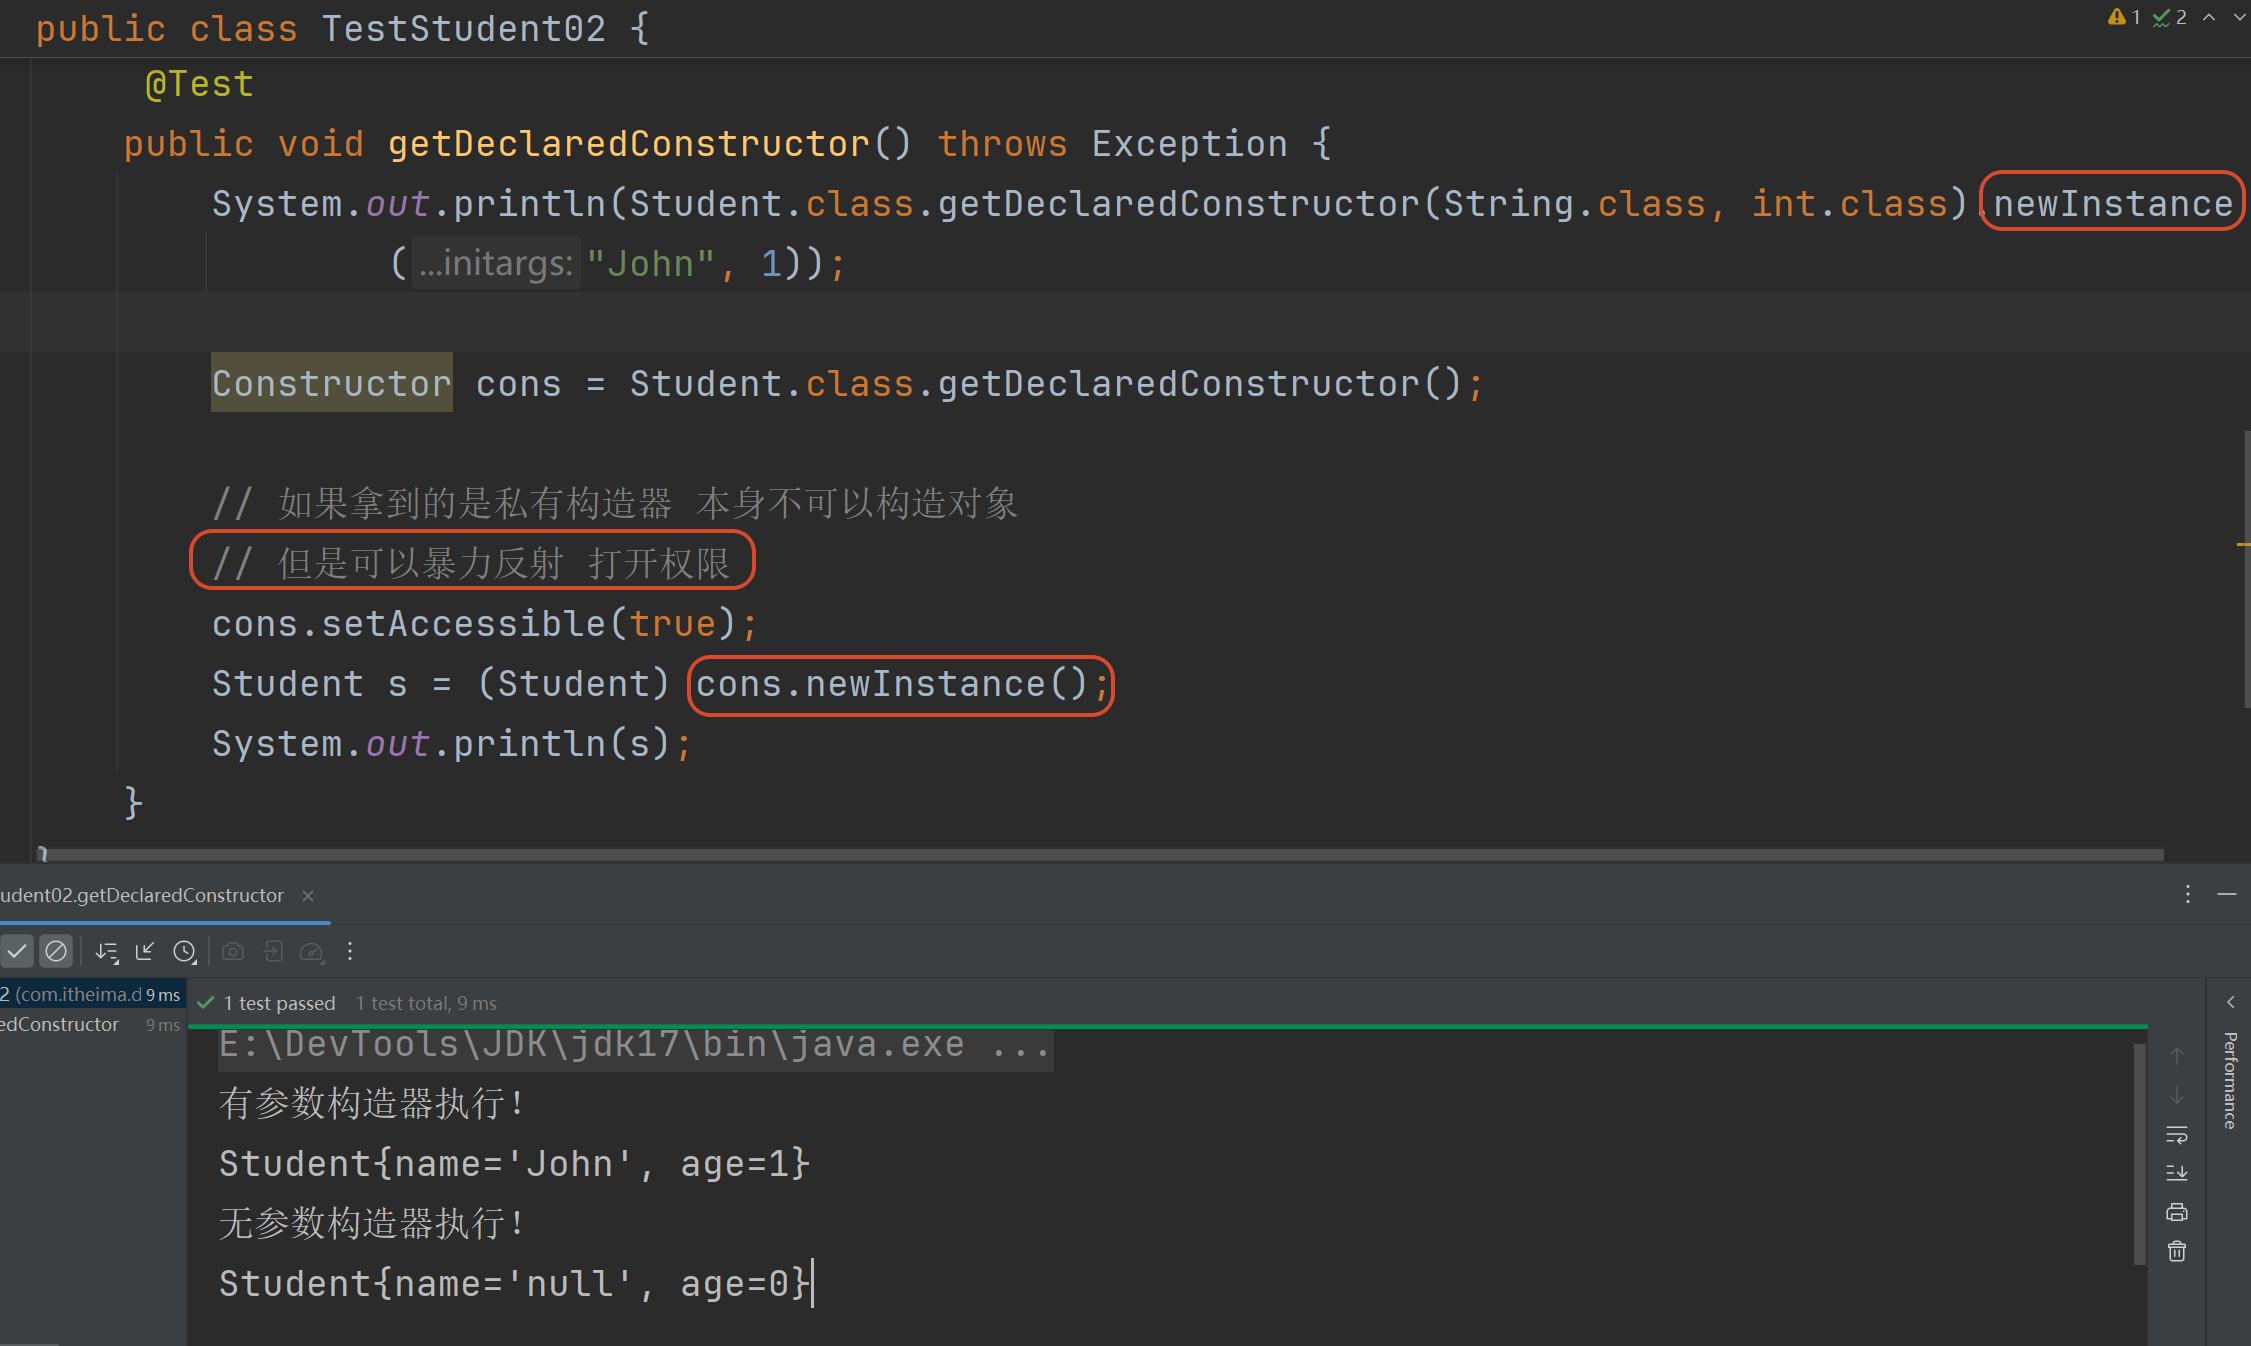
Task: Click the collapse all tests icon
Action: point(145,951)
